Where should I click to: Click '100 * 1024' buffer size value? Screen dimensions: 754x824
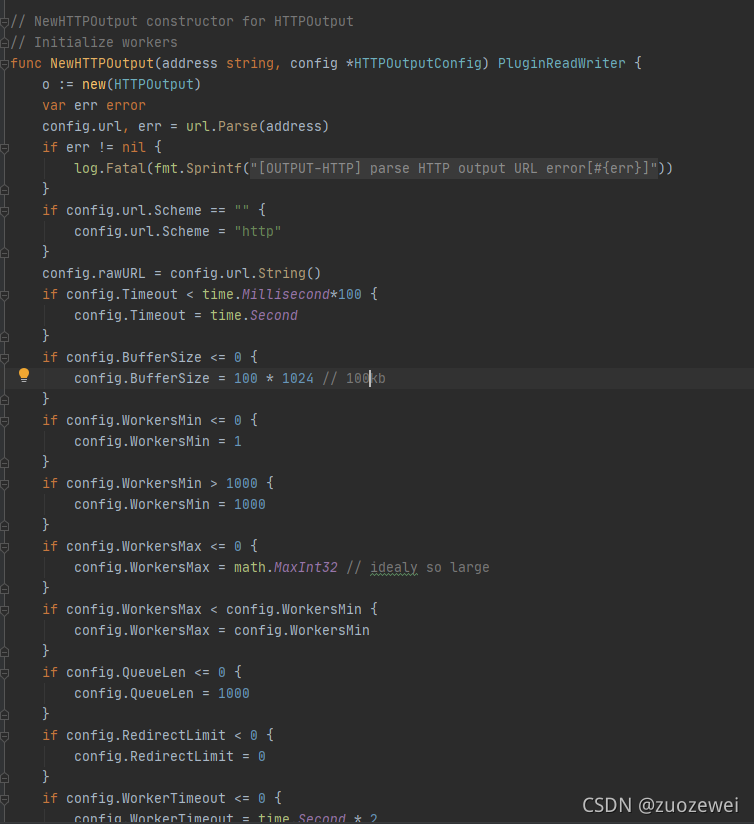(x=274, y=379)
